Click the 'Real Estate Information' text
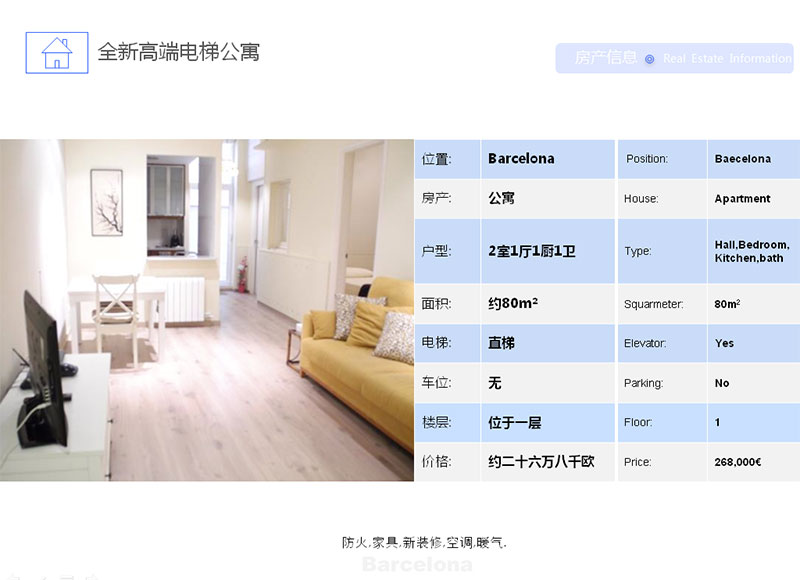The width and height of the screenshot is (800, 580). [x=727, y=59]
